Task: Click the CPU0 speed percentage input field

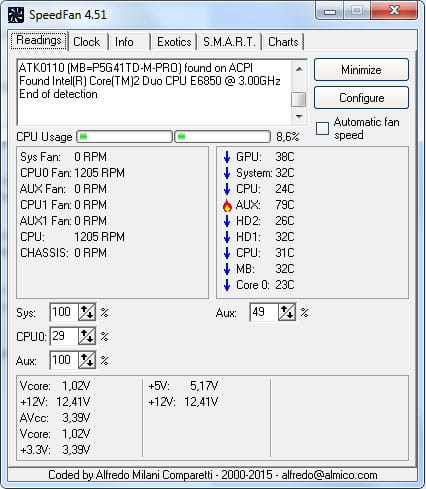Action: (64, 336)
